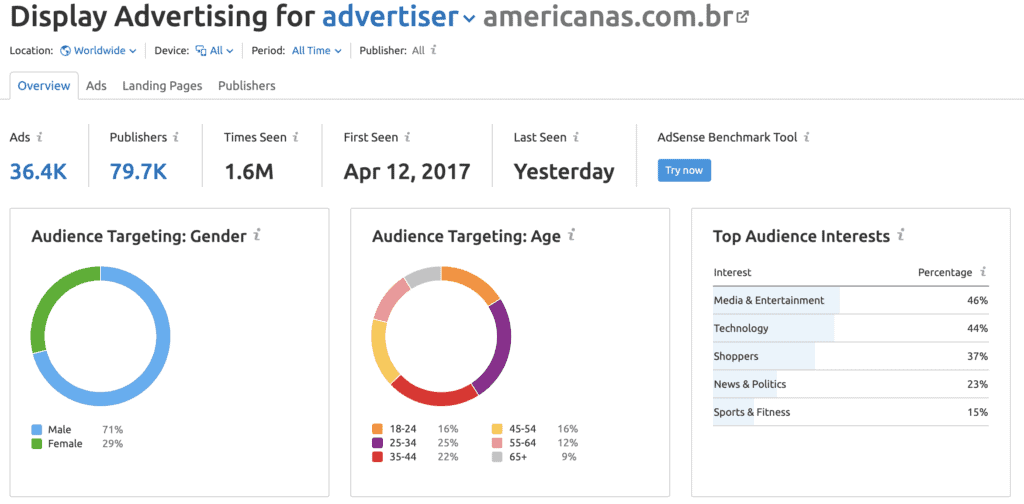Click the Shoppers interest row
Screen dimensions: 1024x504
pyautogui.click(x=850, y=356)
